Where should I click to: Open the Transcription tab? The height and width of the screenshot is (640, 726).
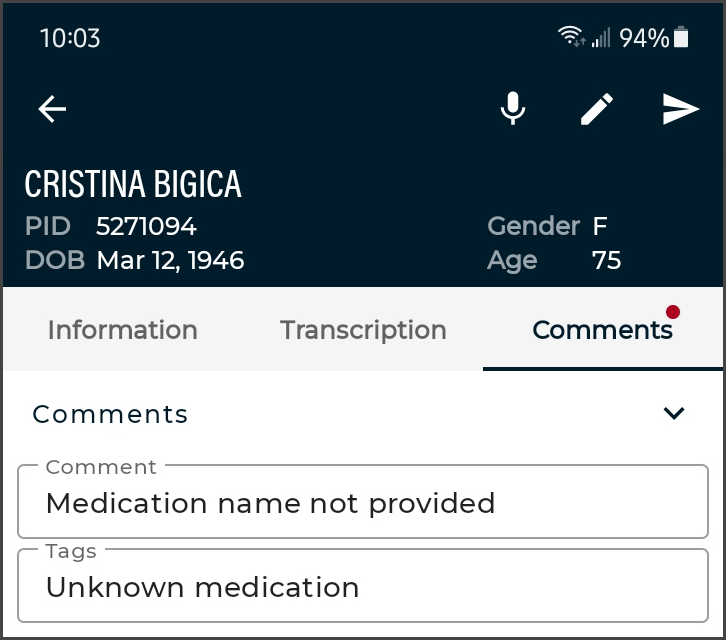[363, 330]
